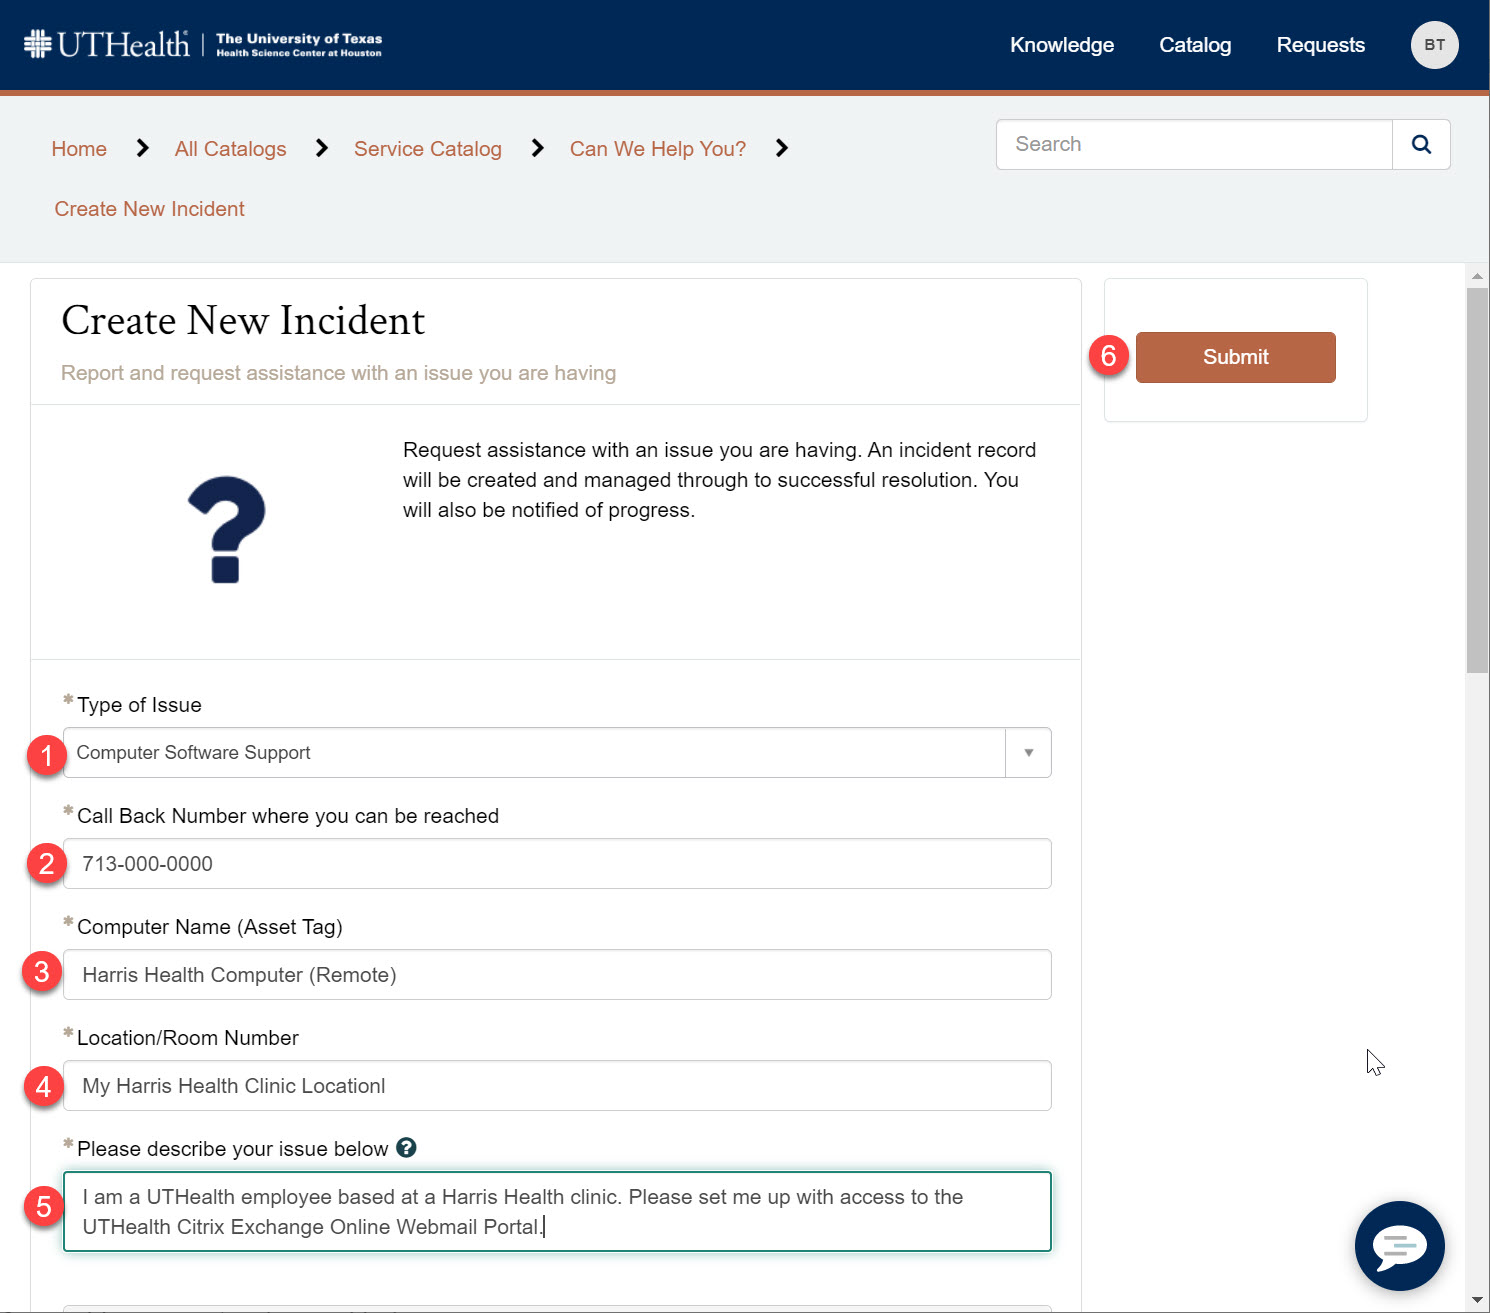
Task: Click scrollbar up arrow
Action: pos(1477,275)
